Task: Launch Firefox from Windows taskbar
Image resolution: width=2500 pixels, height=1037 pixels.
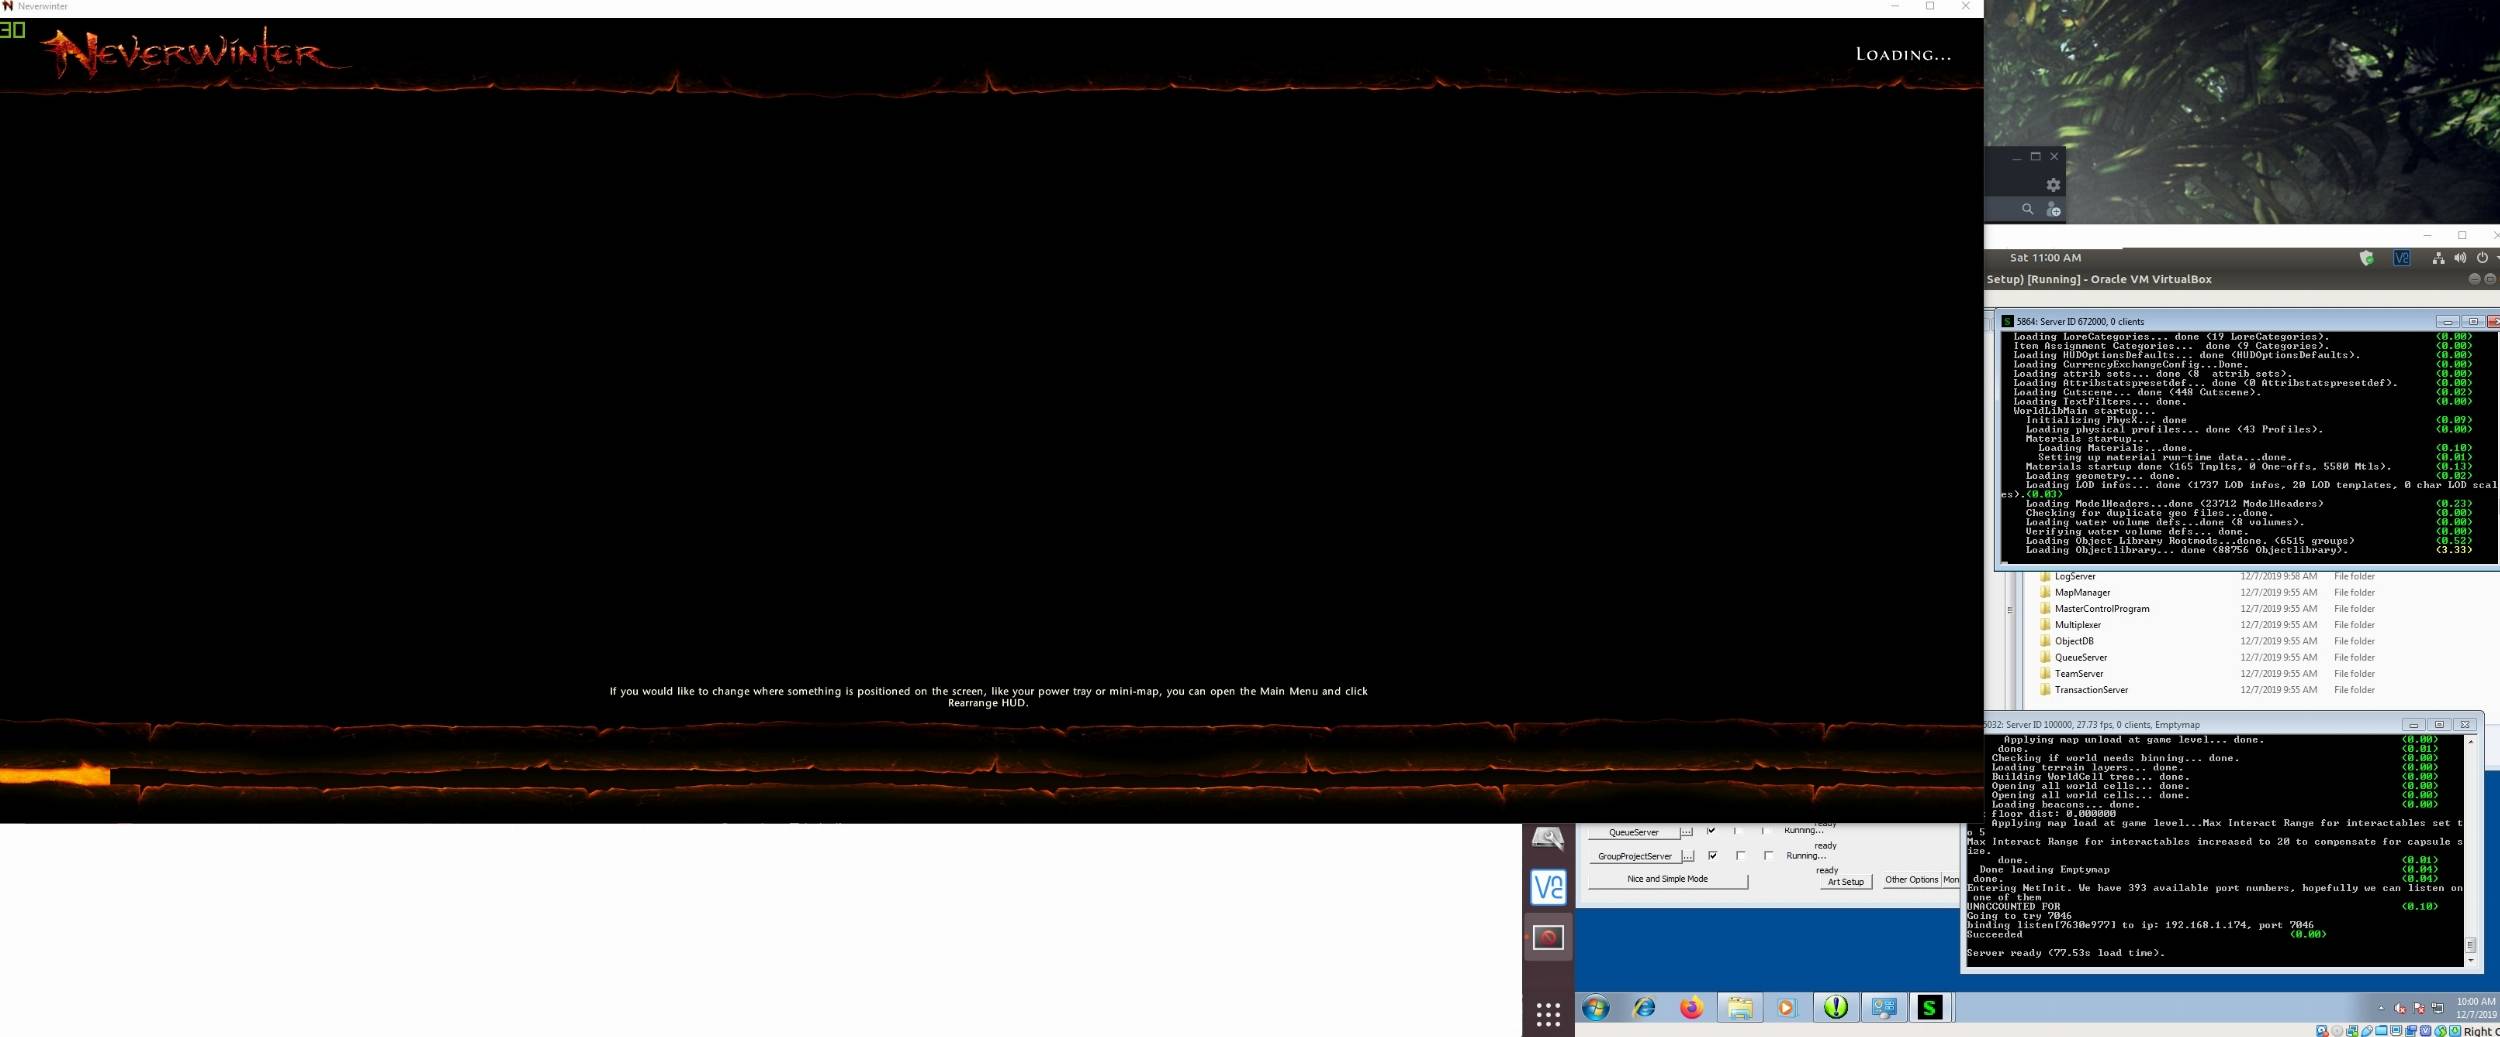Action: (x=1692, y=1008)
